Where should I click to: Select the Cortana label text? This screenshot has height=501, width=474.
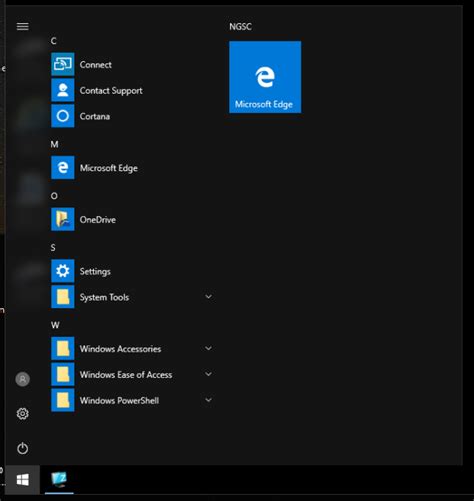click(95, 116)
